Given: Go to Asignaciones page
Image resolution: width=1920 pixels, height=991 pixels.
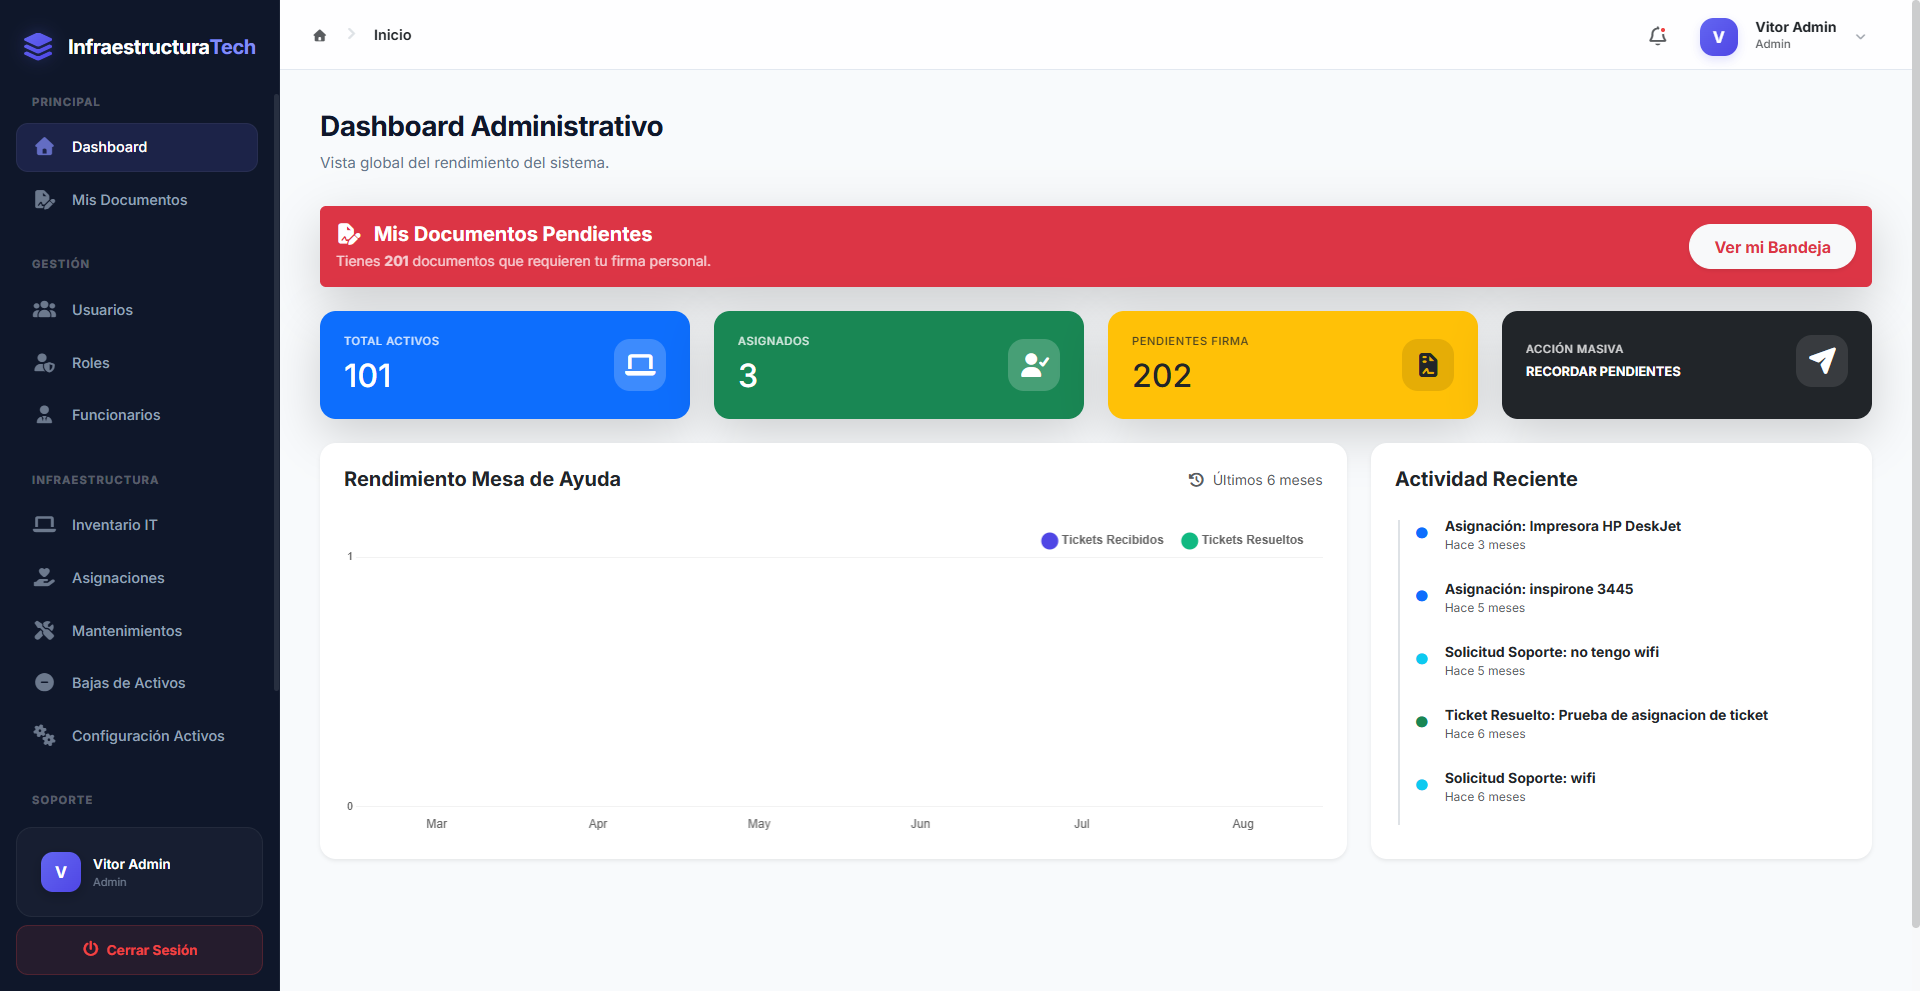Looking at the screenshot, I should pyautogui.click(x=137, y=578).
